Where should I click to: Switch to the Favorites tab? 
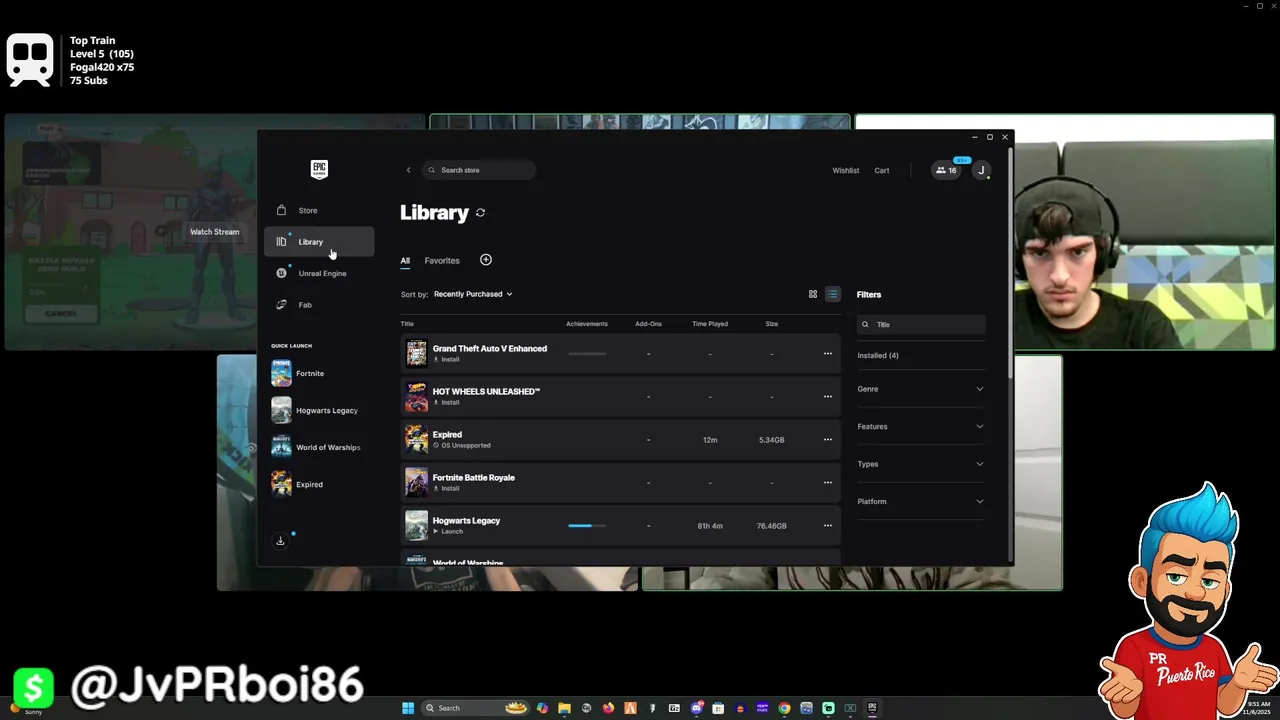point(442,261)
